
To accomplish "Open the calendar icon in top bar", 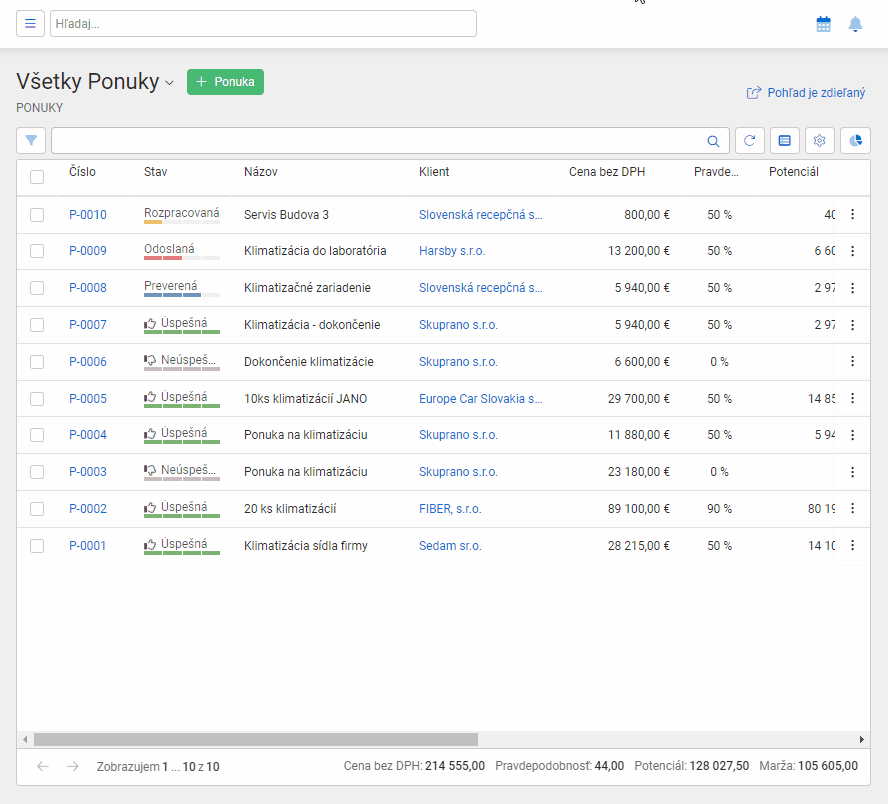I will [x=823, y=24].
